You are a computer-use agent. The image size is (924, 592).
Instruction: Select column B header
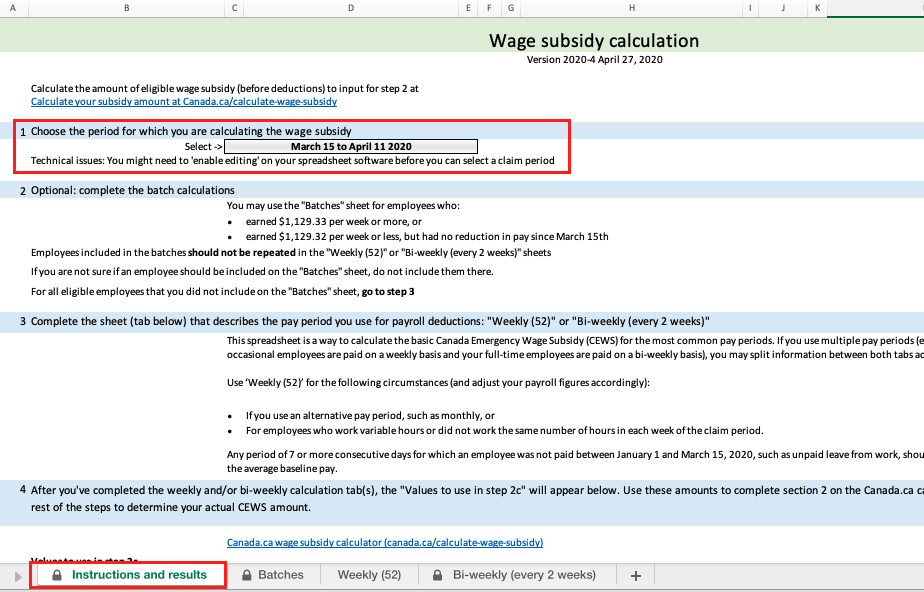(x=126, y=8)
